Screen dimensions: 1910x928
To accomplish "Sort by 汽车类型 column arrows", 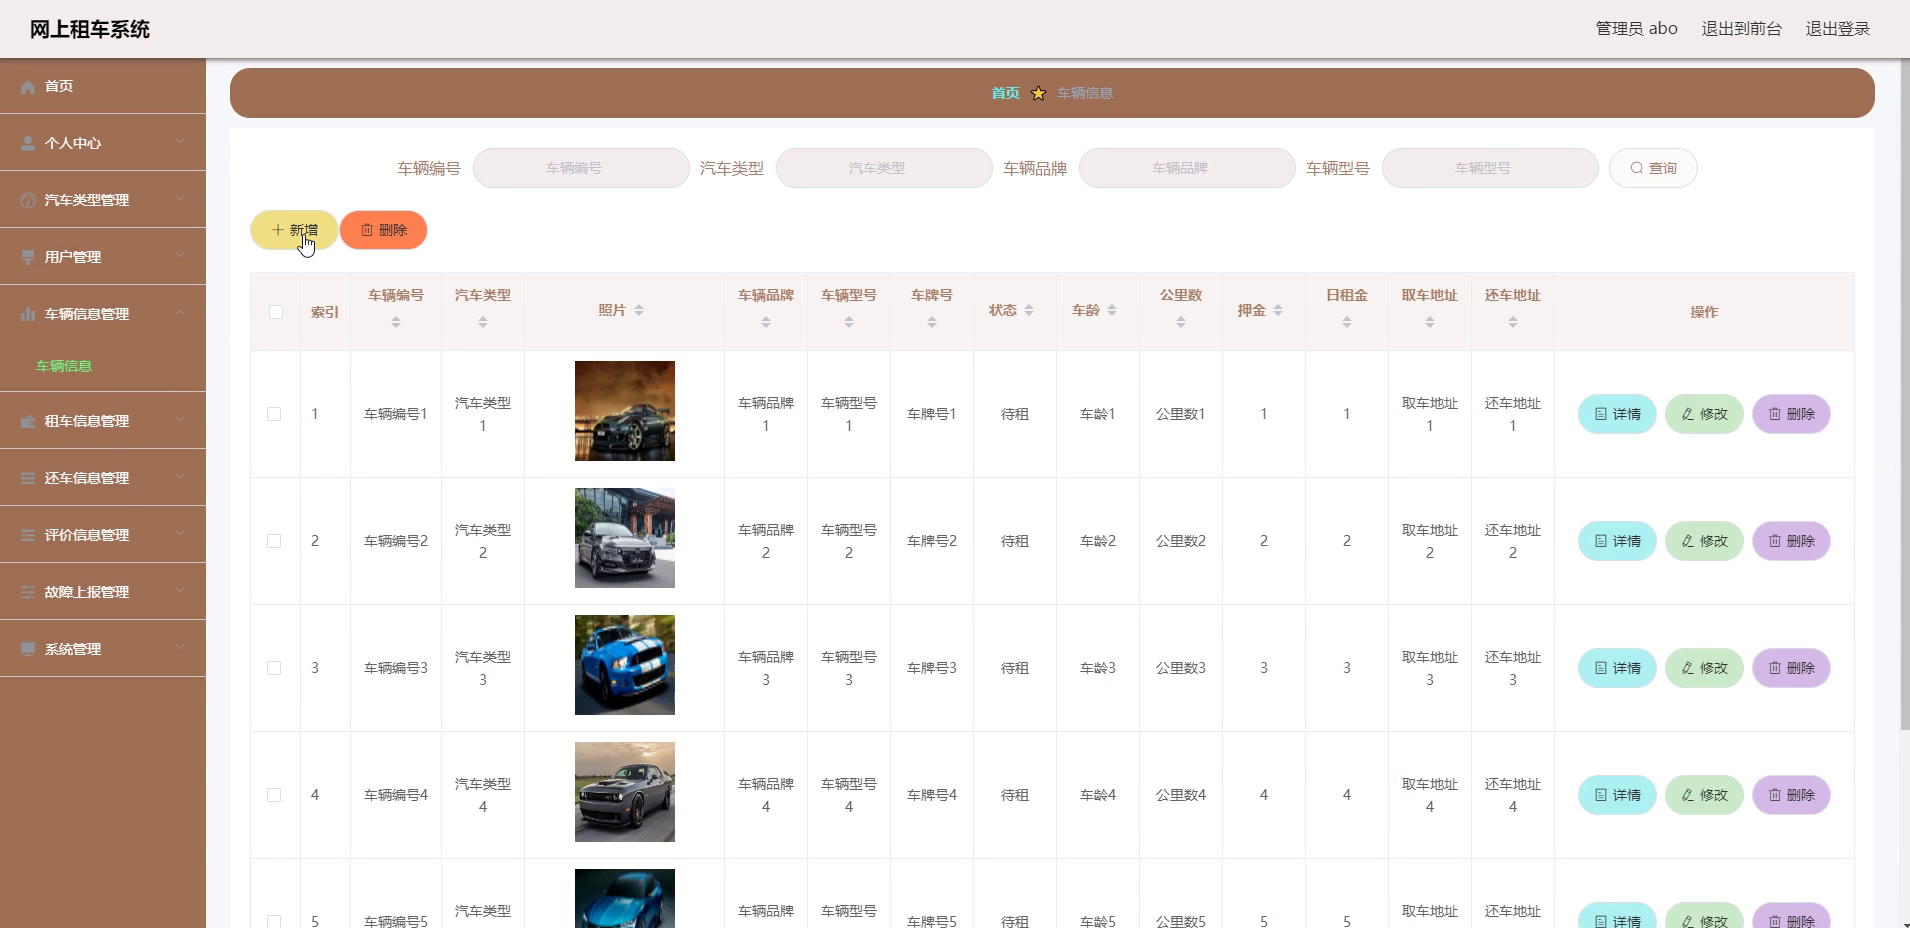I will [483, 322].
